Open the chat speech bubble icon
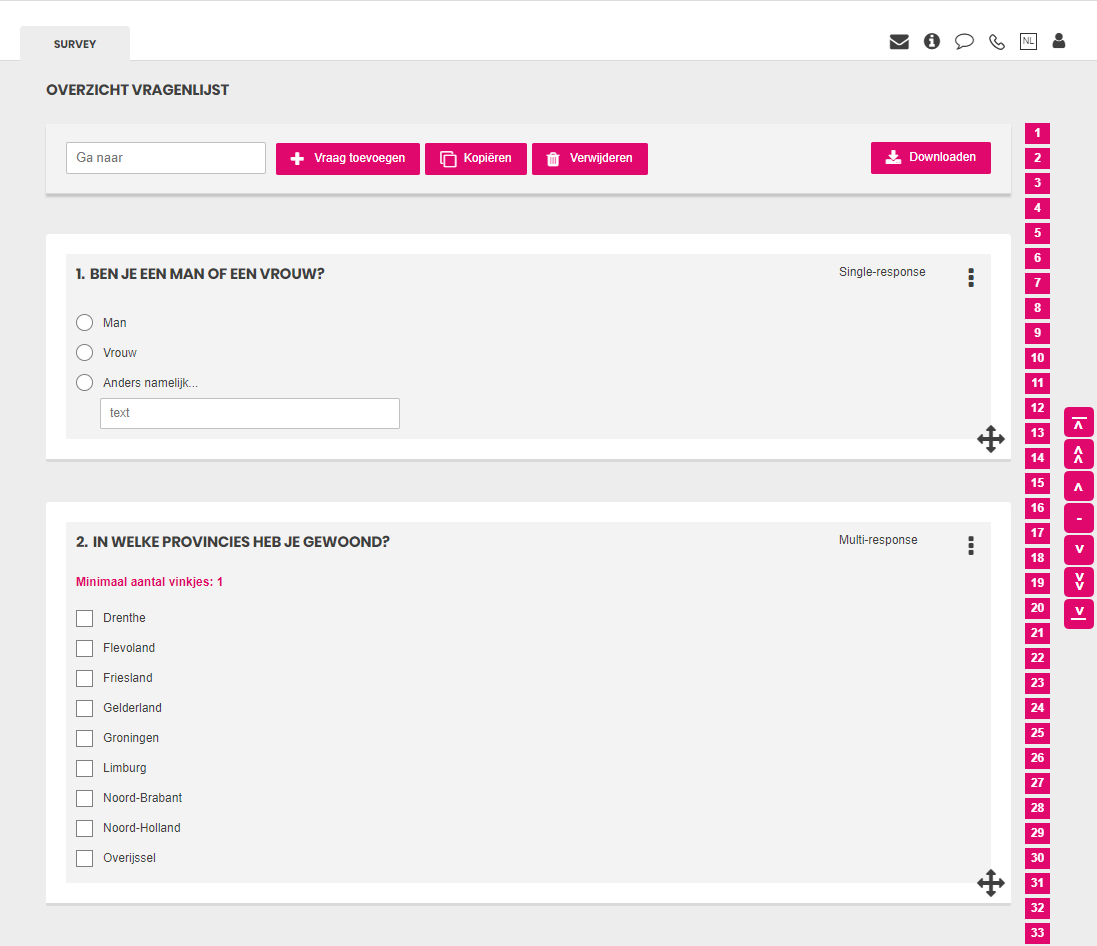The width and height of the screenshot is (1097, 946). tap(964, 42)
